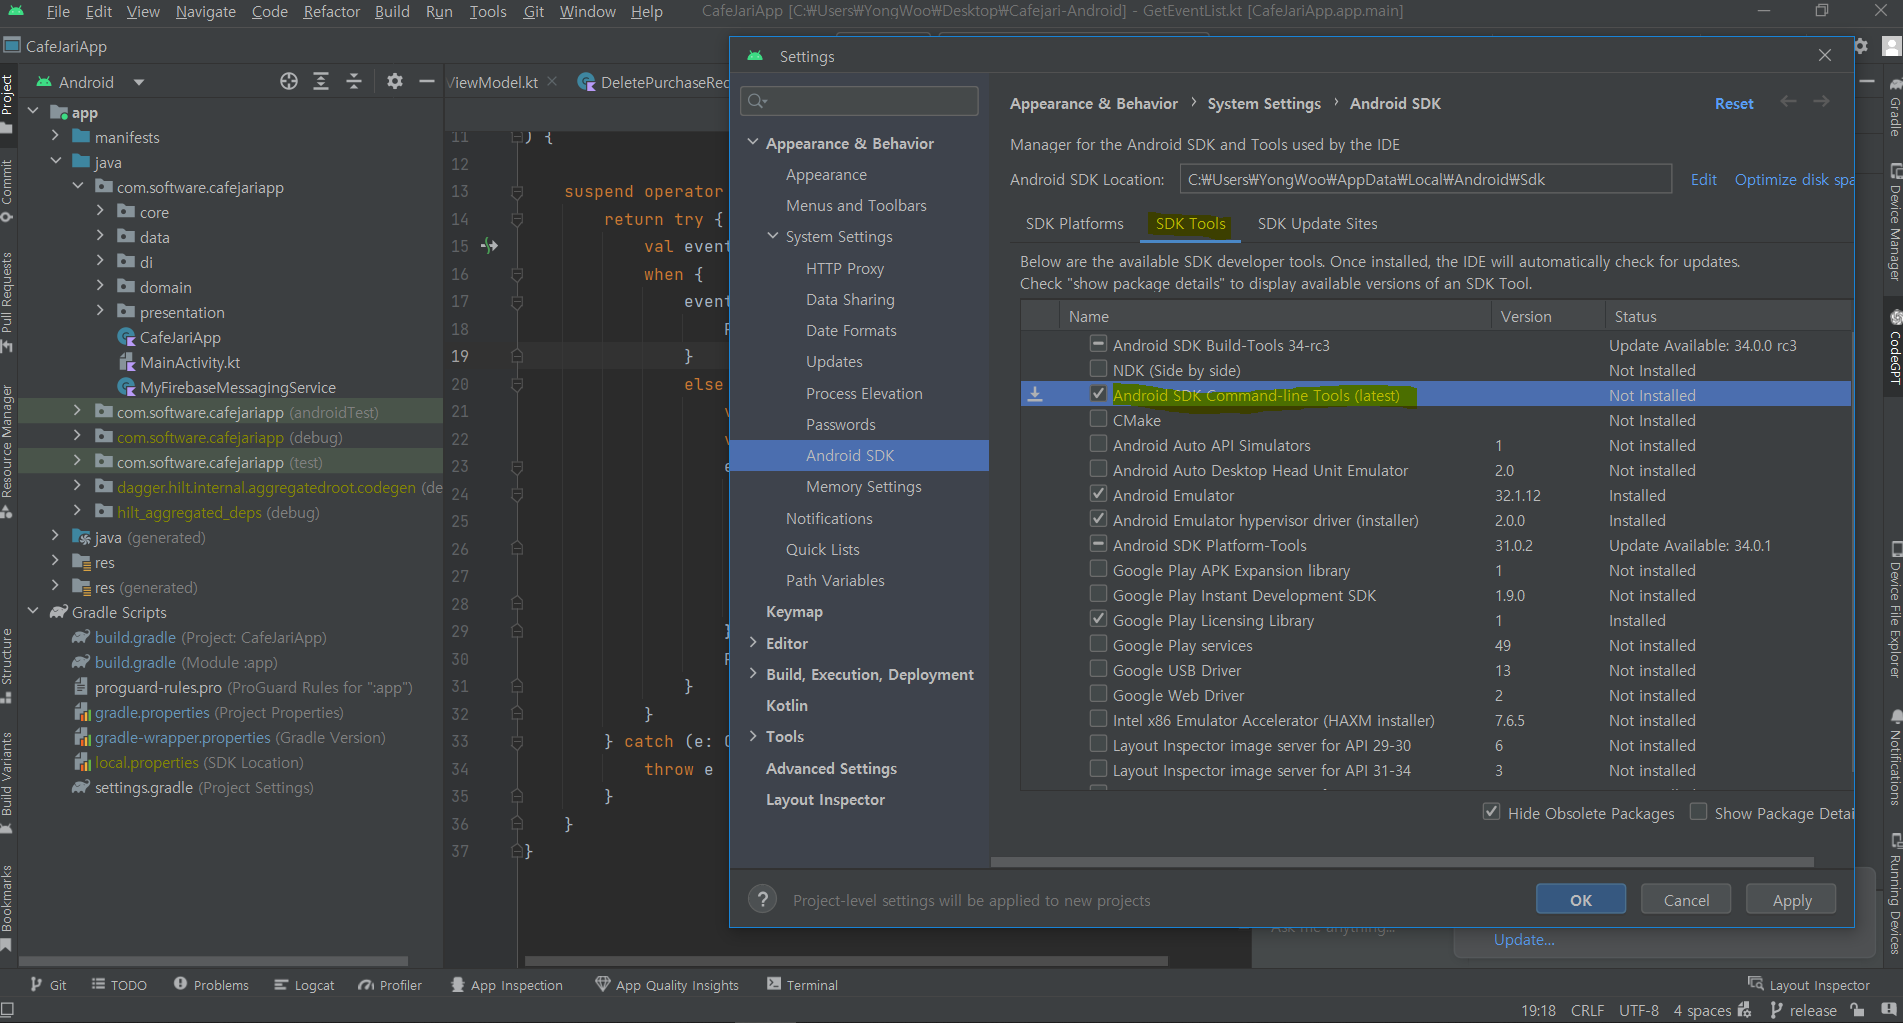
Task: Open the CodeGPT side panel
Action: click(x=1894, y=348)
